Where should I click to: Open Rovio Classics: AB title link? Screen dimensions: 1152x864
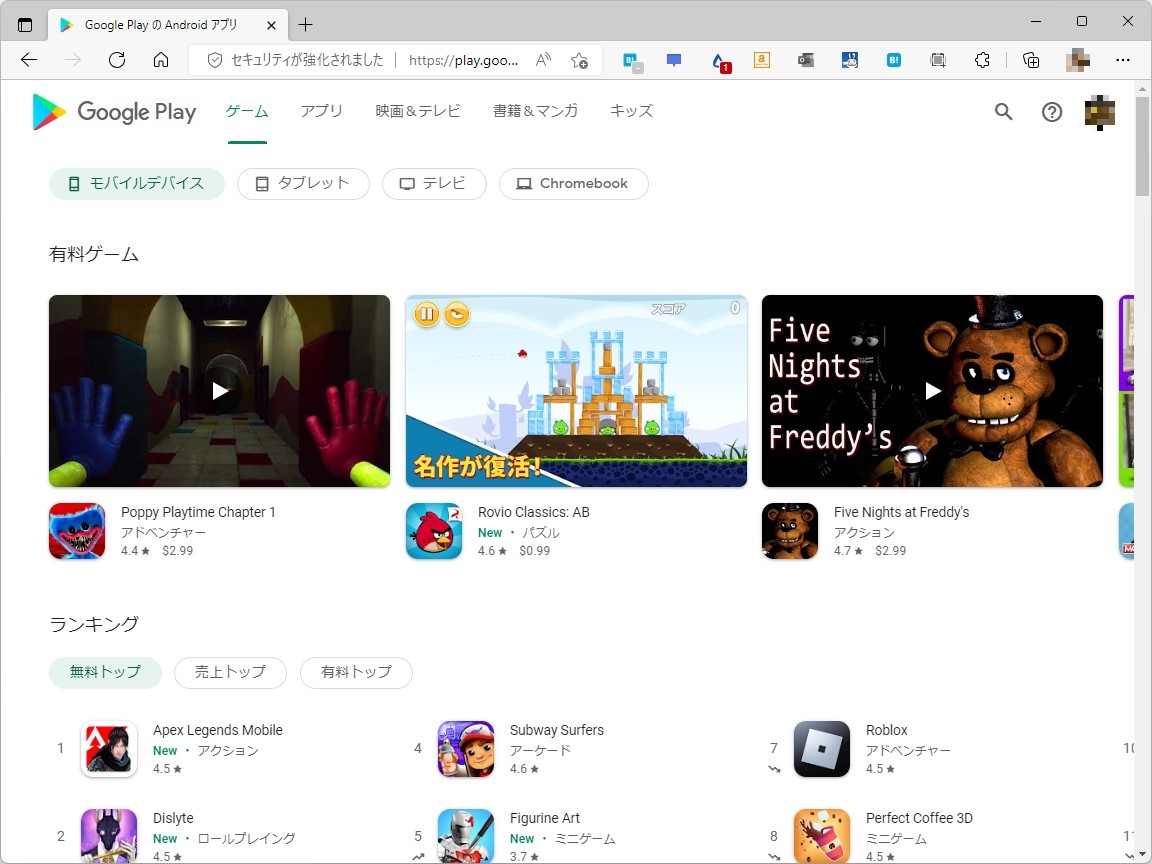533,512
